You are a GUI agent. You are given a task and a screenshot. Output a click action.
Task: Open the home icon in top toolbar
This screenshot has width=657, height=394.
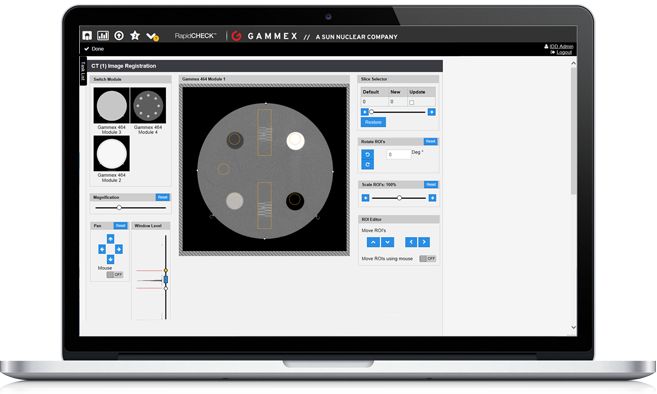tap(87, 36)
